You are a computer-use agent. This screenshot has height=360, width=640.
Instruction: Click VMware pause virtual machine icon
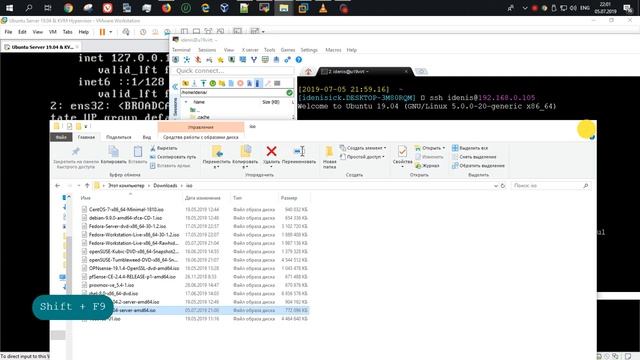[x=102, y=32]
